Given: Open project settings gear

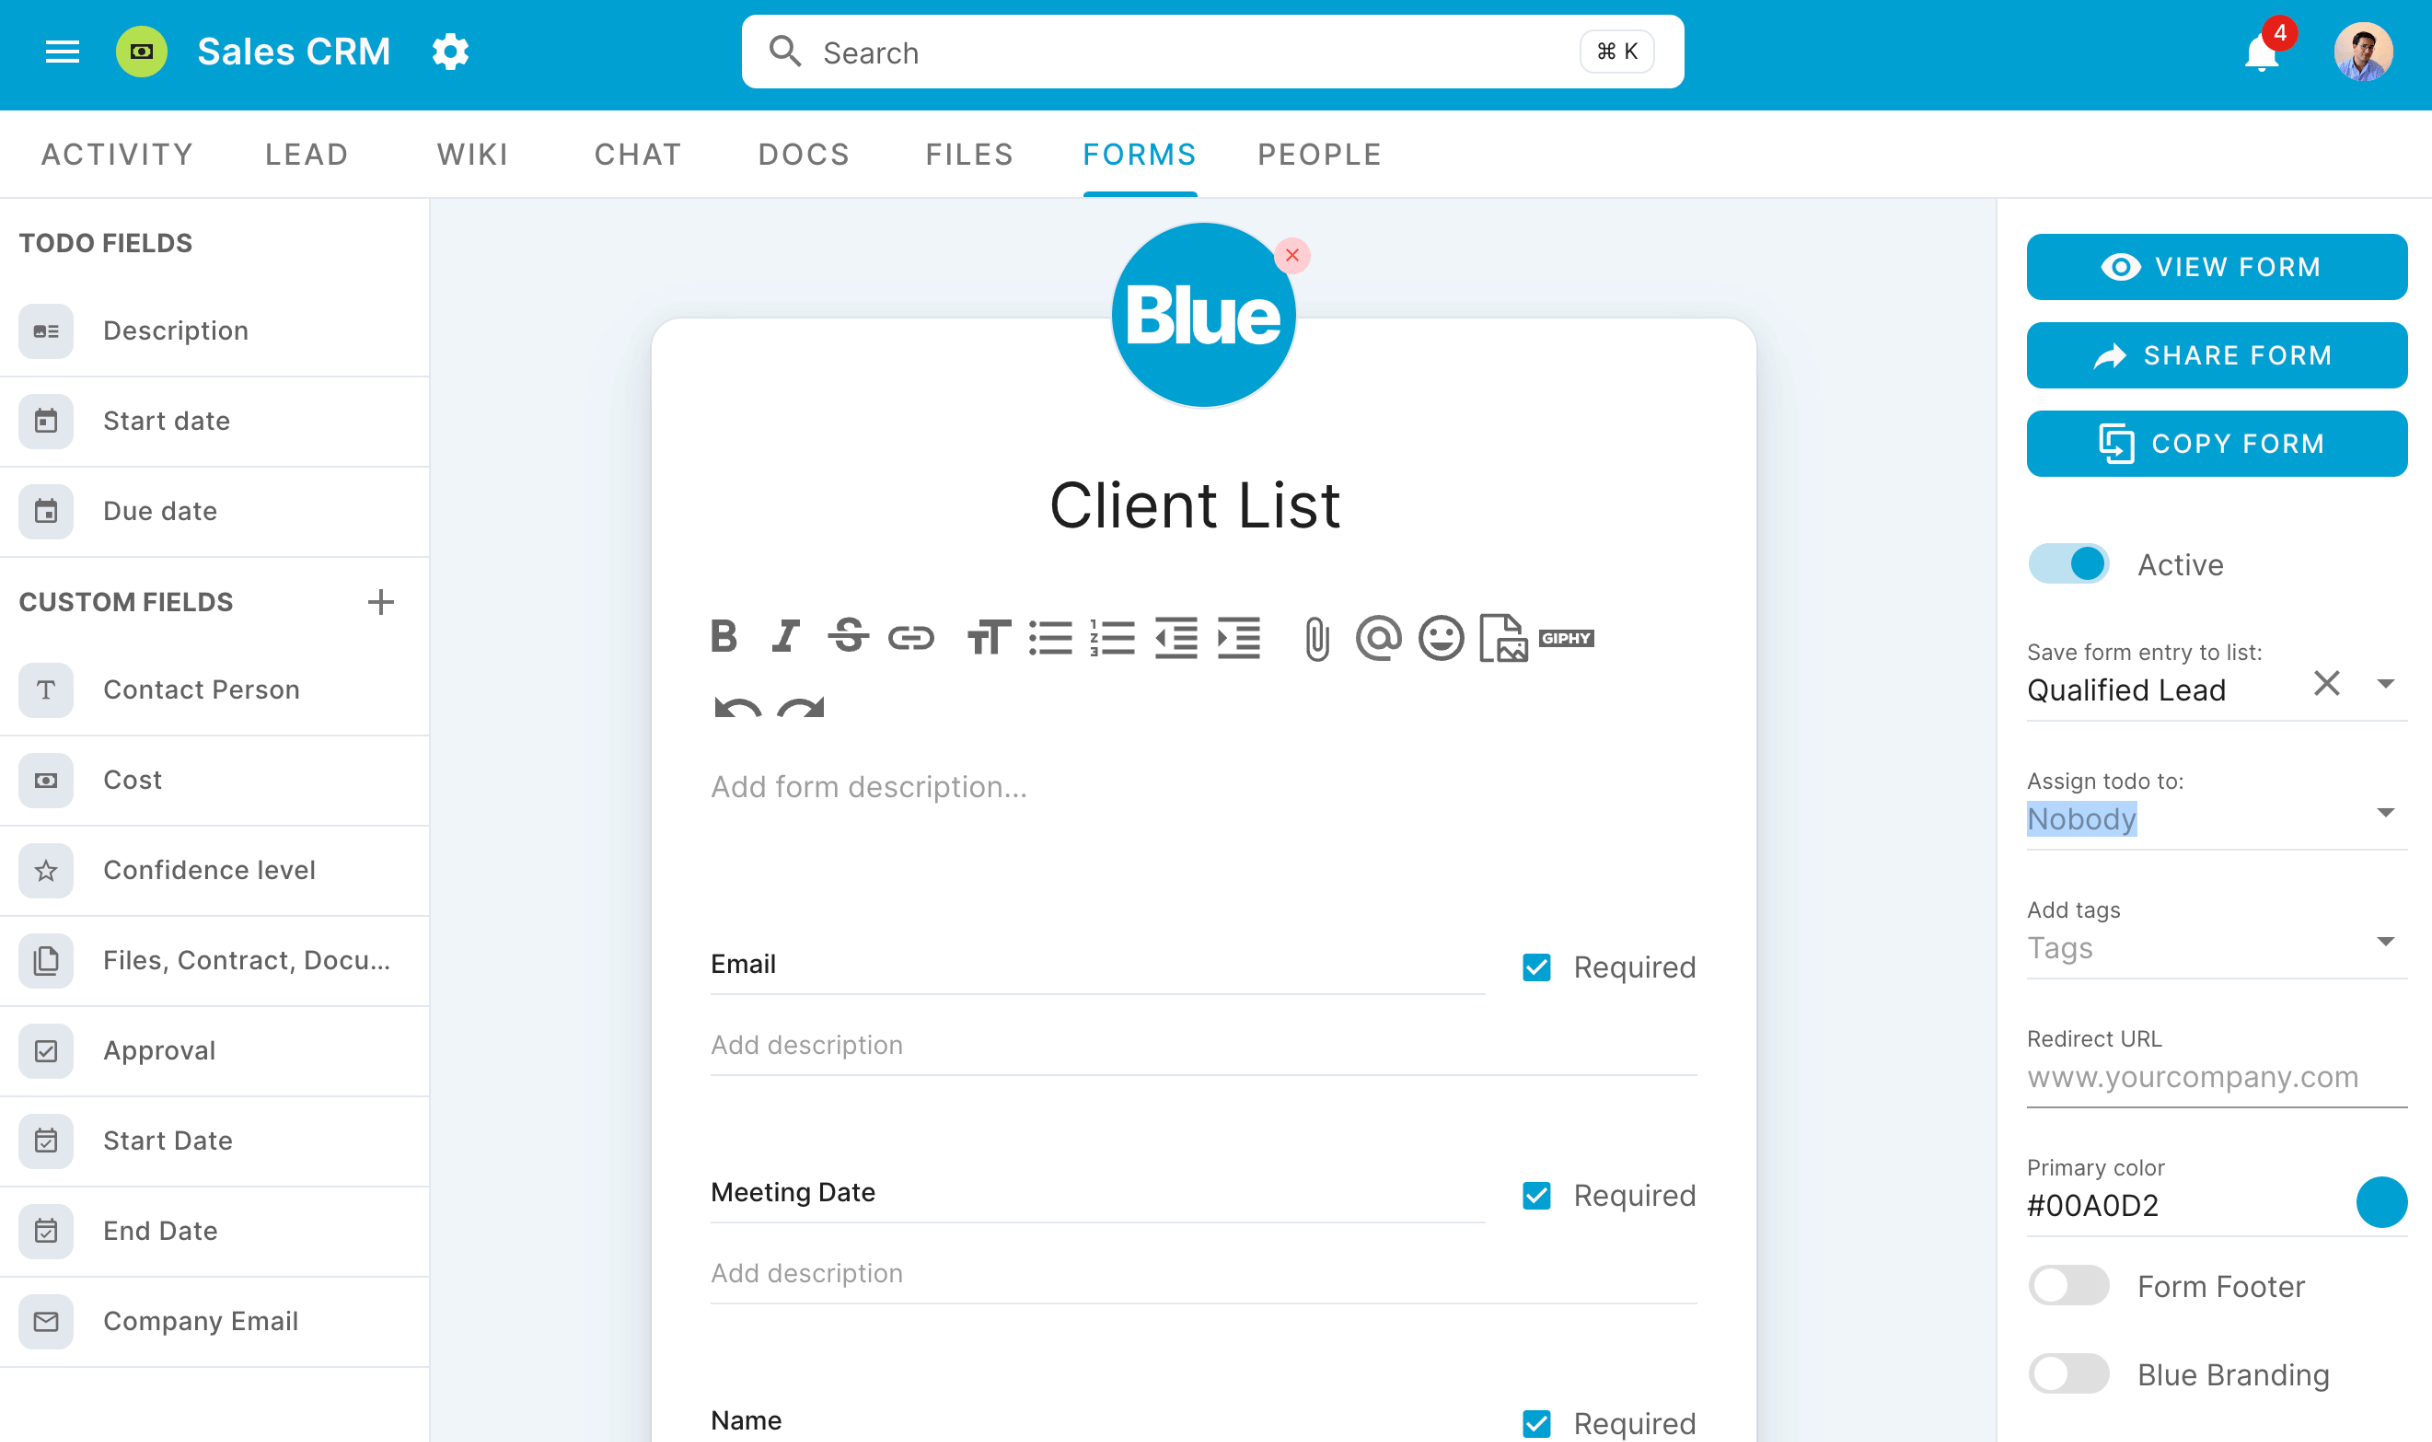Looking at the screenshot, I should coord(450,51).
